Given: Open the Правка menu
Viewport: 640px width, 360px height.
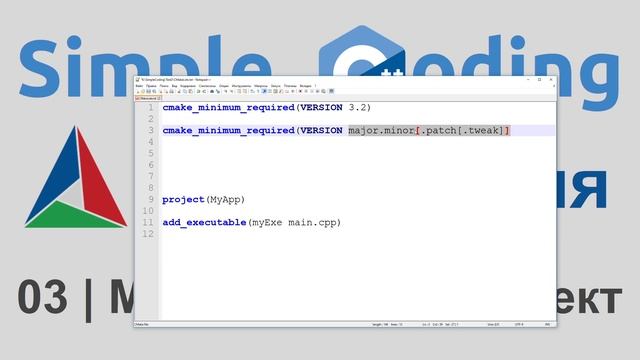Looking at the screenshot, I should [151, 86].
